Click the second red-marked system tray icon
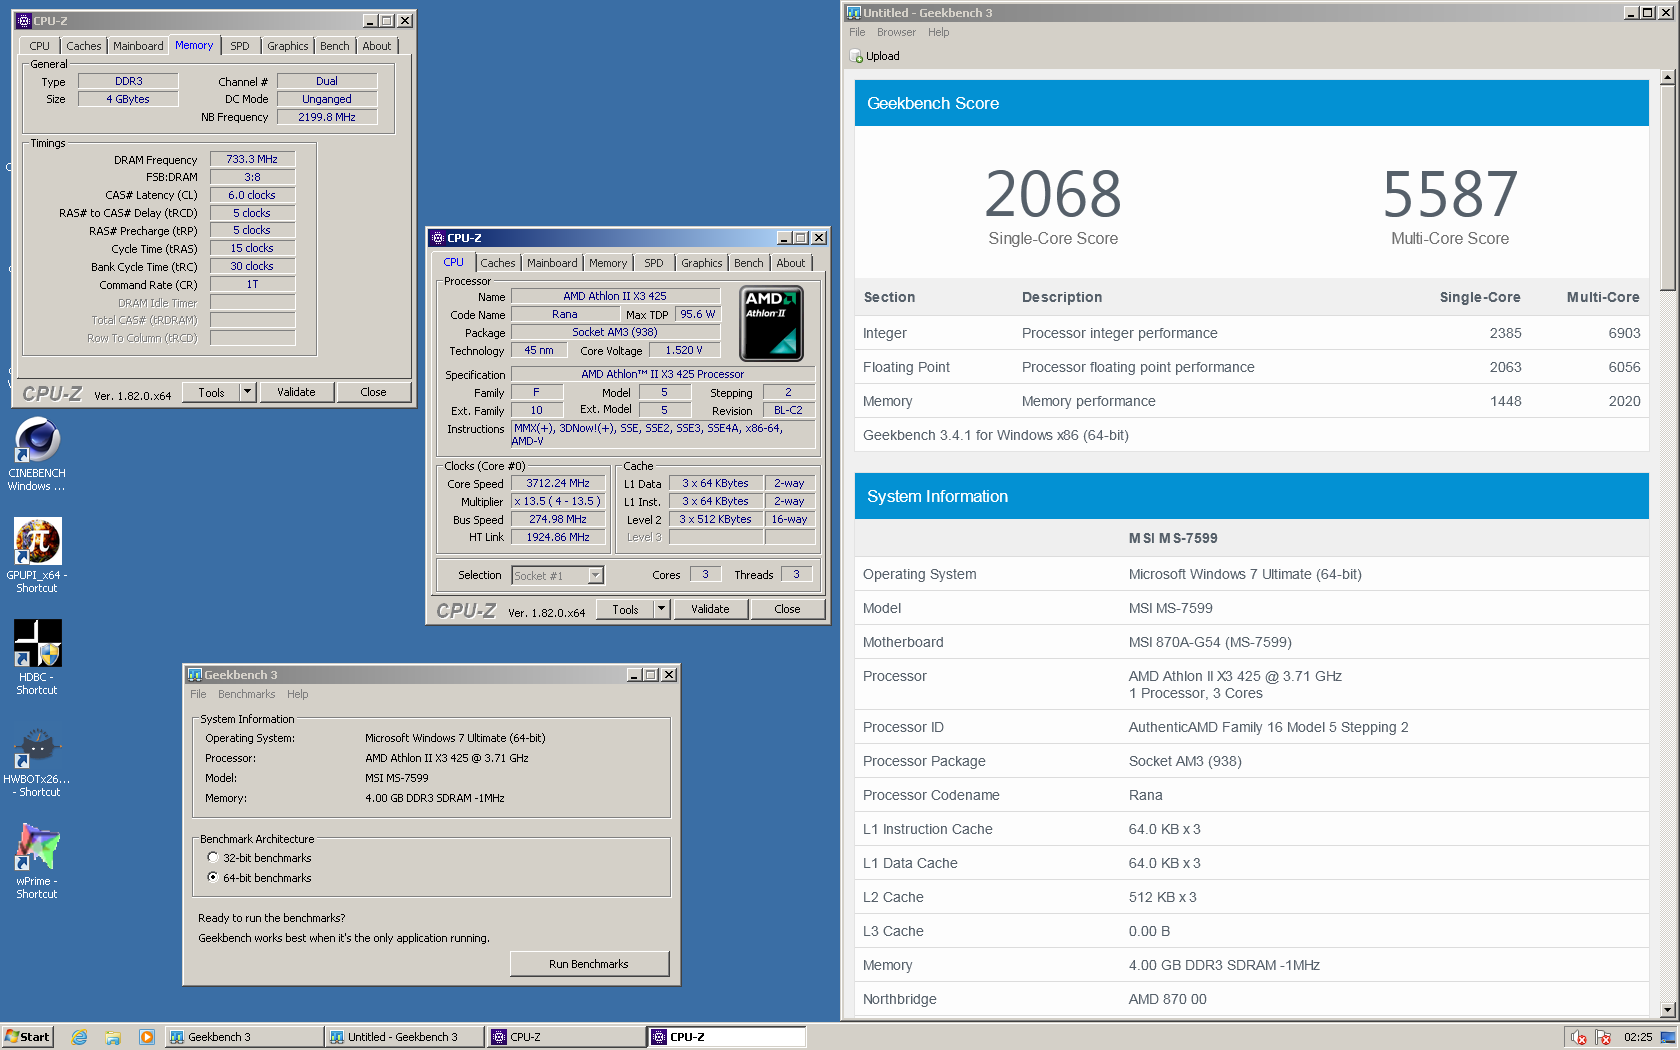The height and width of the screenshot is (1050, 1680). 1603,1037
